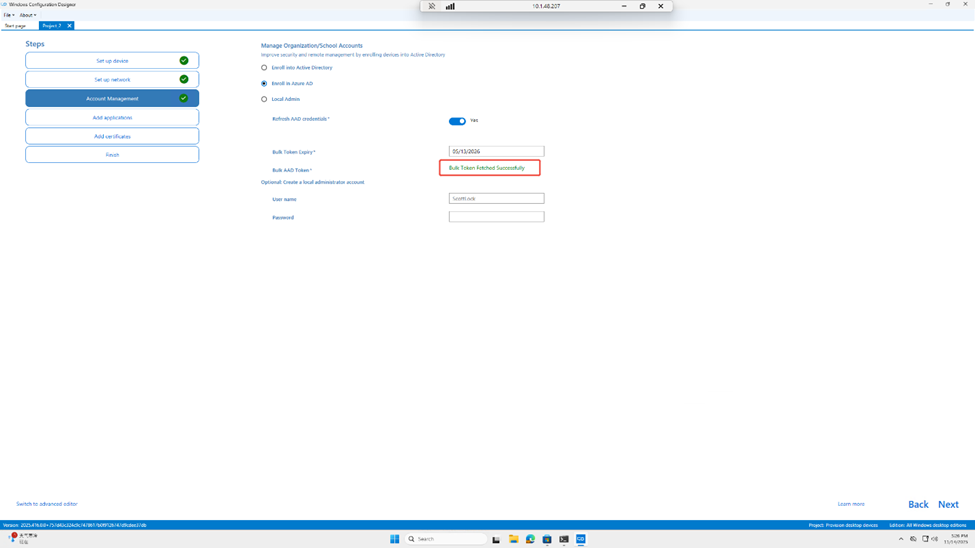Toggle Refresh AAD credentials switch

[457, 121]
